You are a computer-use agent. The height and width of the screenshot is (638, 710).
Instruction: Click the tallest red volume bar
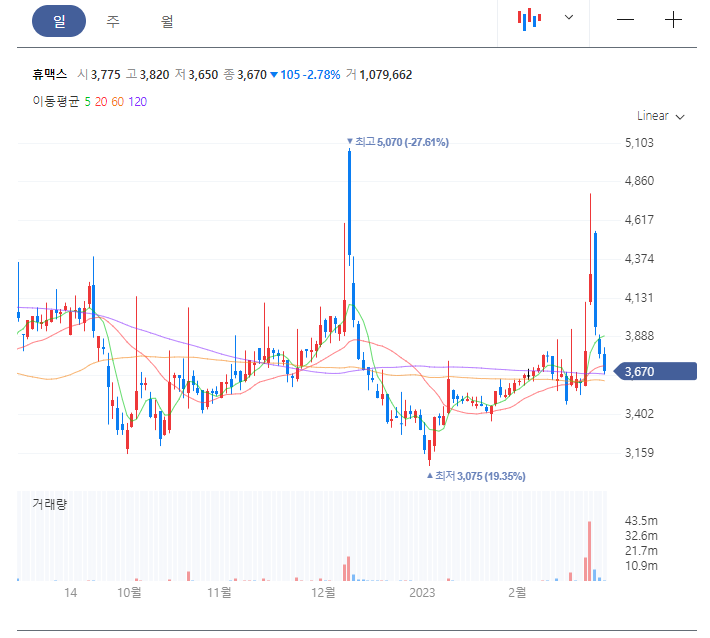pyautogui.click(x=590, y=551)
